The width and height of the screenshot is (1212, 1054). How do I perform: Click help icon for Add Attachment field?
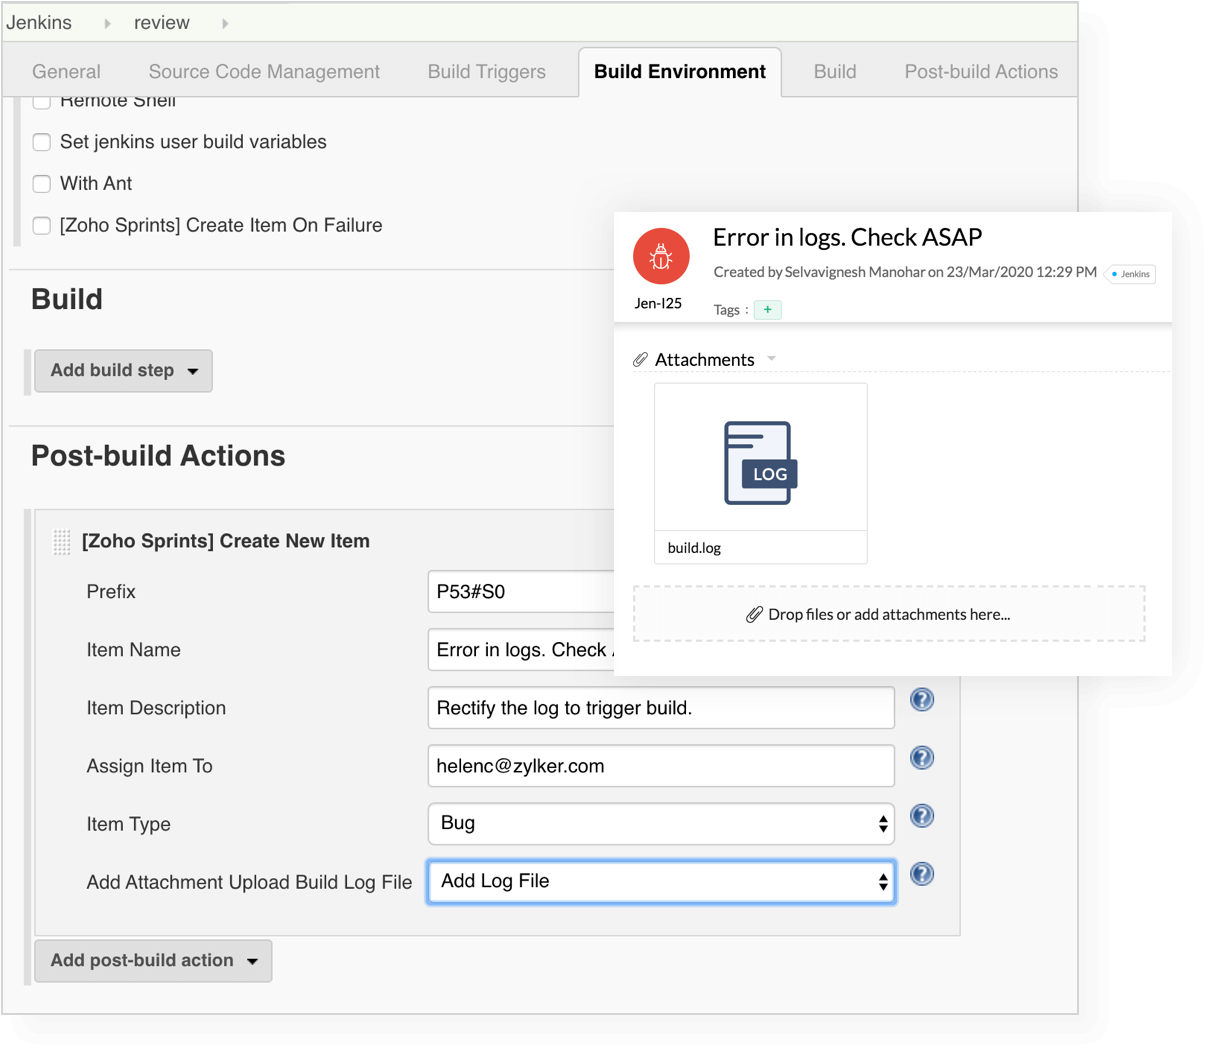coord(922,874)
